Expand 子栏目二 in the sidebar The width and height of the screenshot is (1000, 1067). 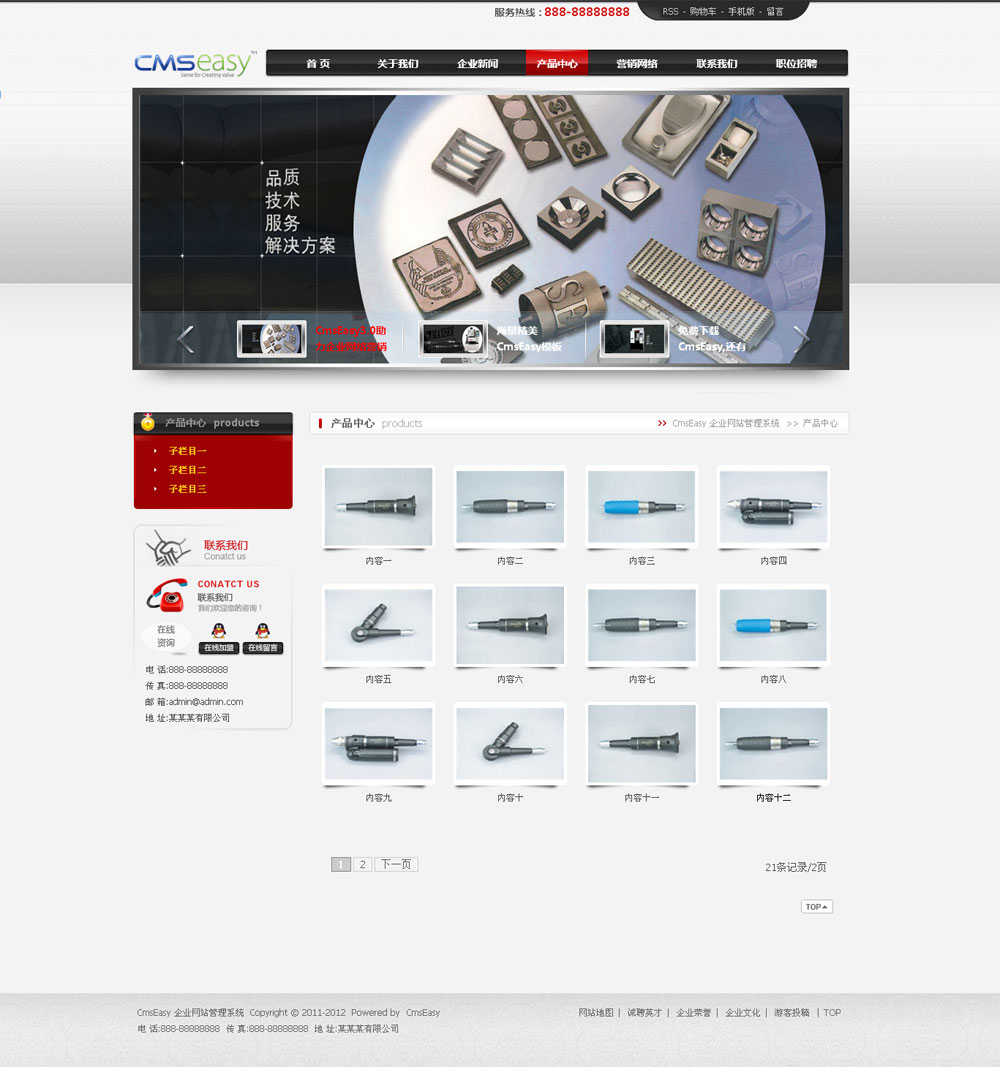click(x=187, y=470)
